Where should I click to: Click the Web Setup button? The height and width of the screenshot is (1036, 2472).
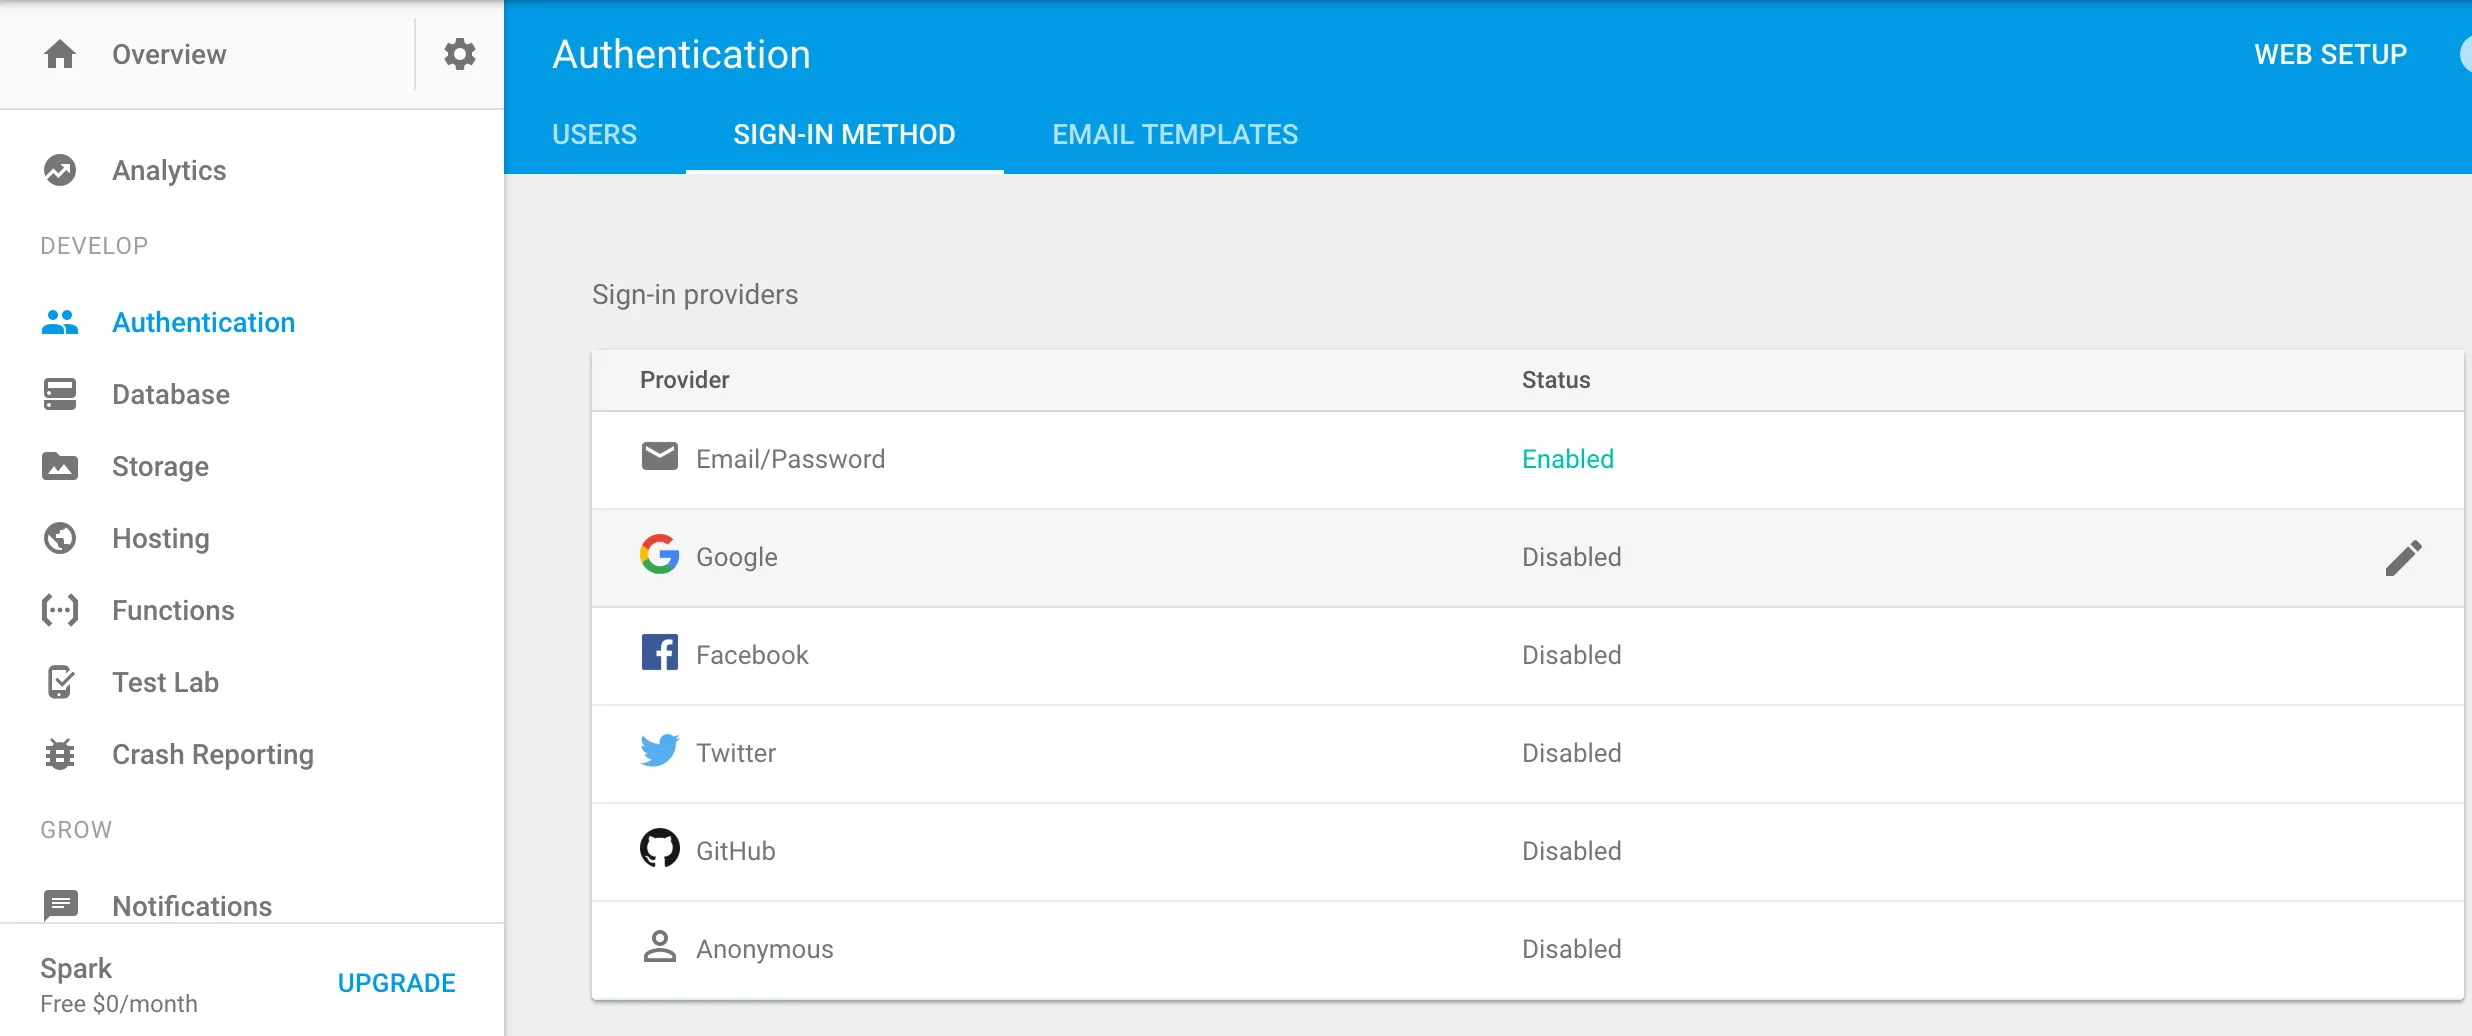click(x=2330, y=54)
